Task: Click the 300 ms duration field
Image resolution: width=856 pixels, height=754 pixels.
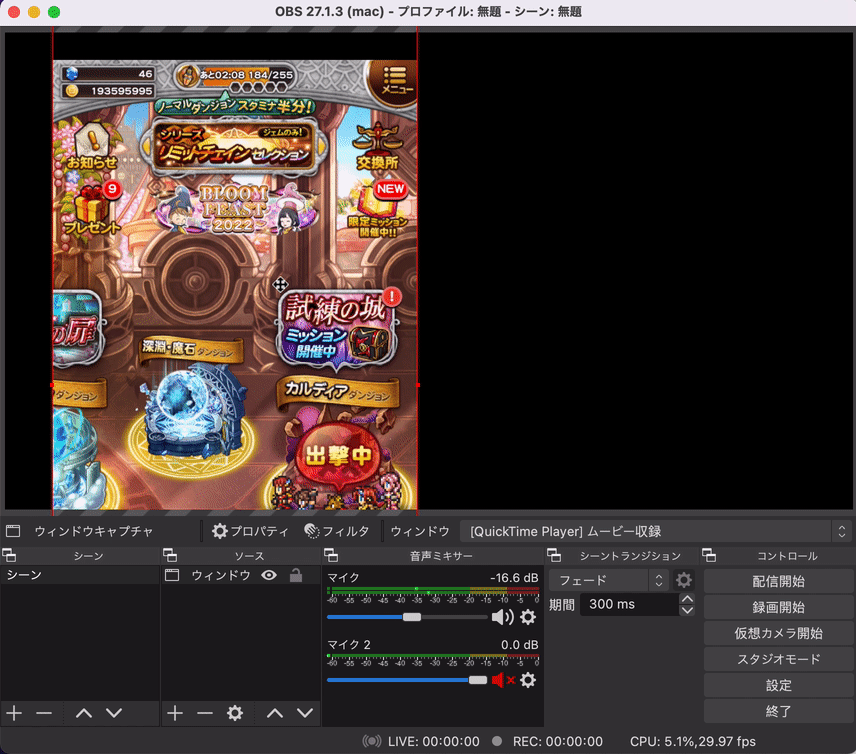Action: click(x=629, y=604)
